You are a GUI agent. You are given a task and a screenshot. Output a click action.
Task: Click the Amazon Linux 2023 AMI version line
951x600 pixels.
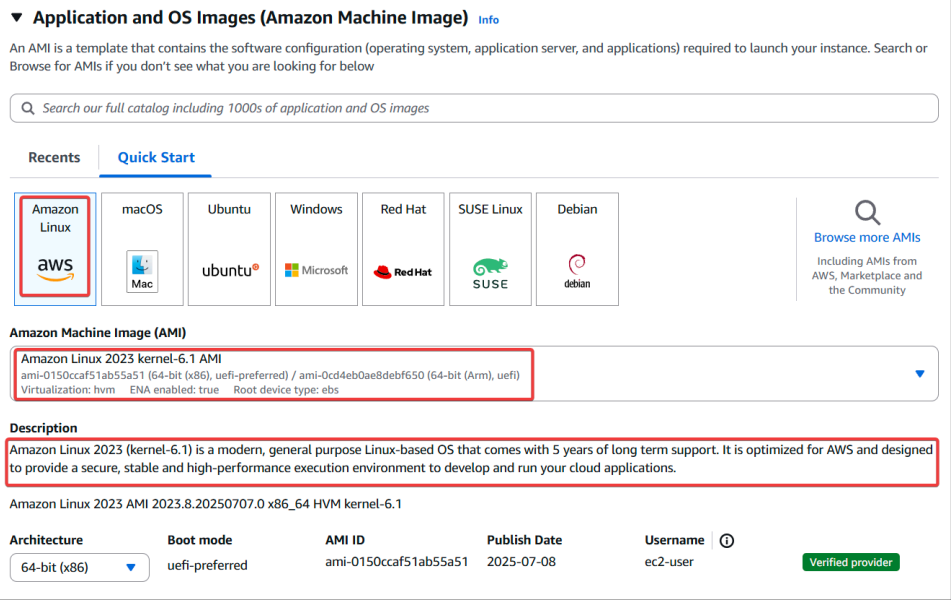coord(206,504)
